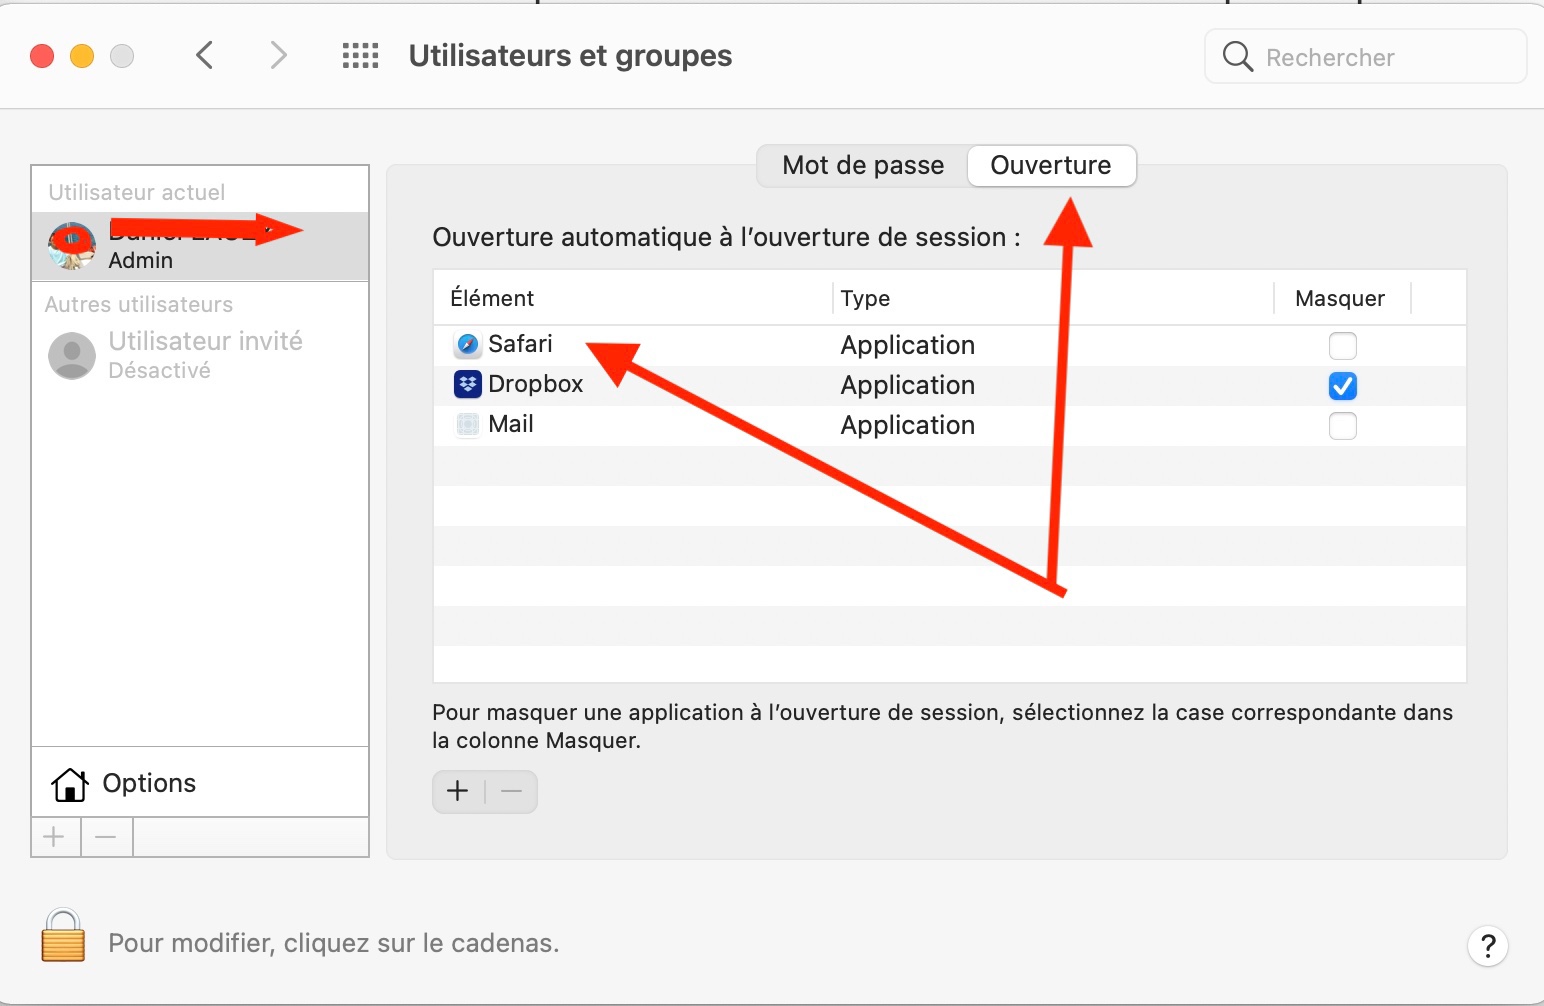Select the Ouverture tab
The image size is (1544, 1006).
pyautogui.click(x=1050, y=166)
